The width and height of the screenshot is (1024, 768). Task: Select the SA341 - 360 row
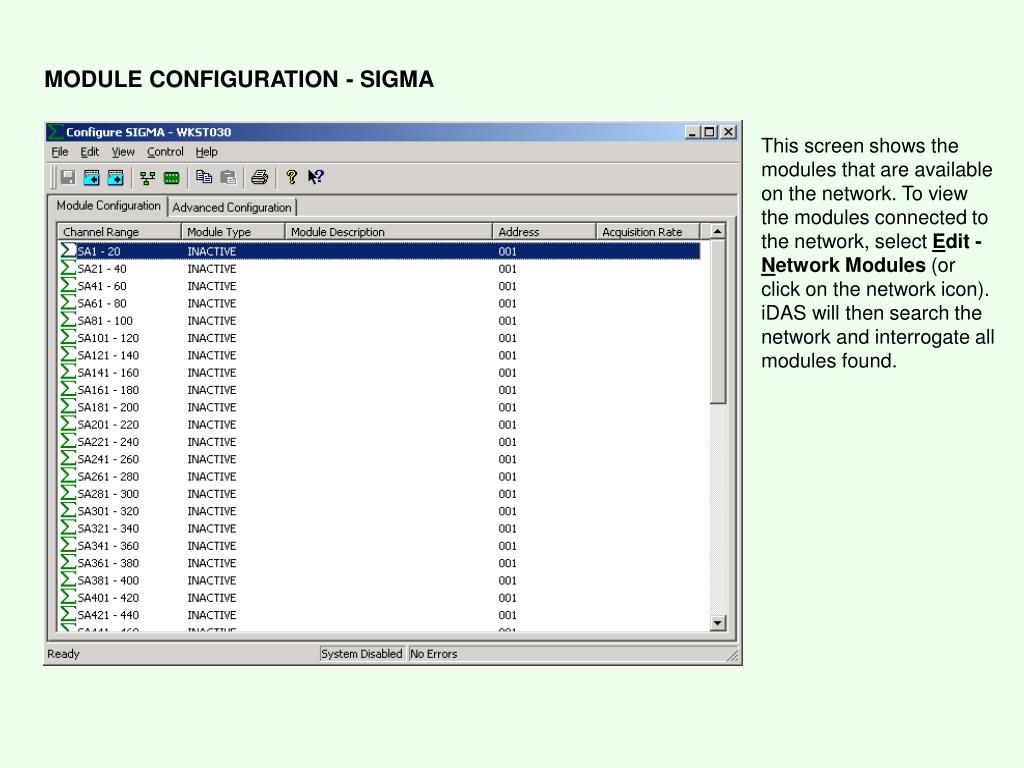[x=379, y=545]
